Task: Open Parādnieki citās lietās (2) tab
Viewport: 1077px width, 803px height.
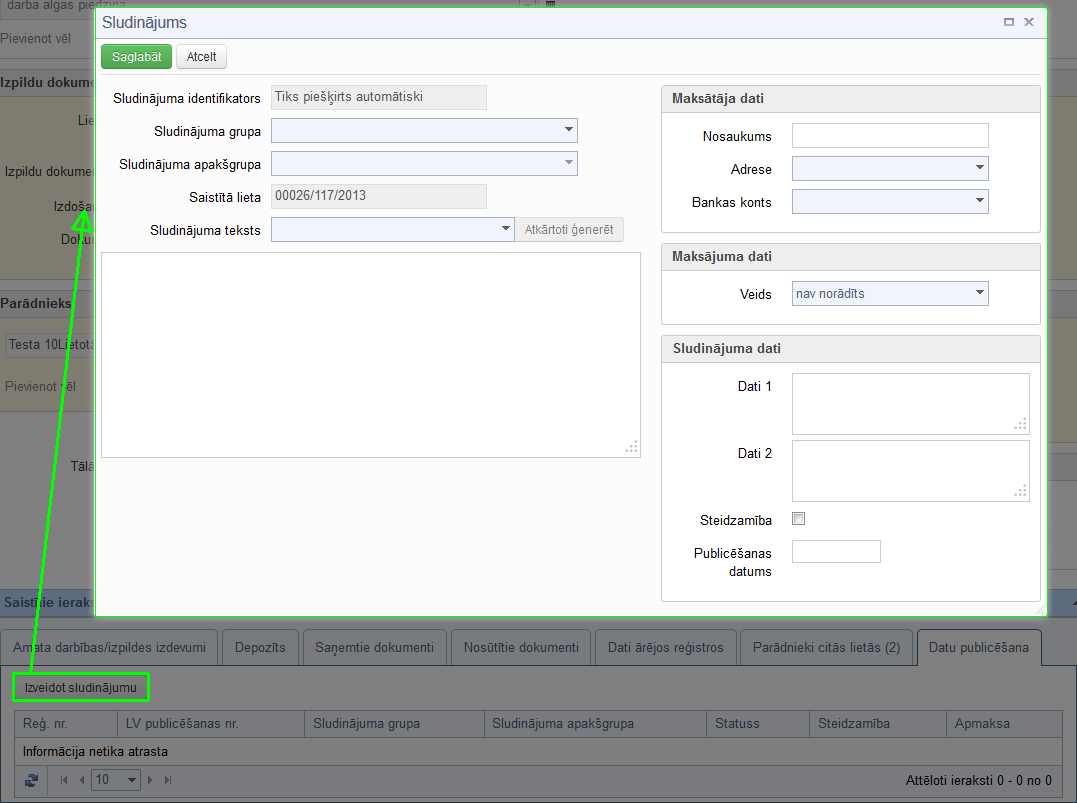Action: [826, 648]
